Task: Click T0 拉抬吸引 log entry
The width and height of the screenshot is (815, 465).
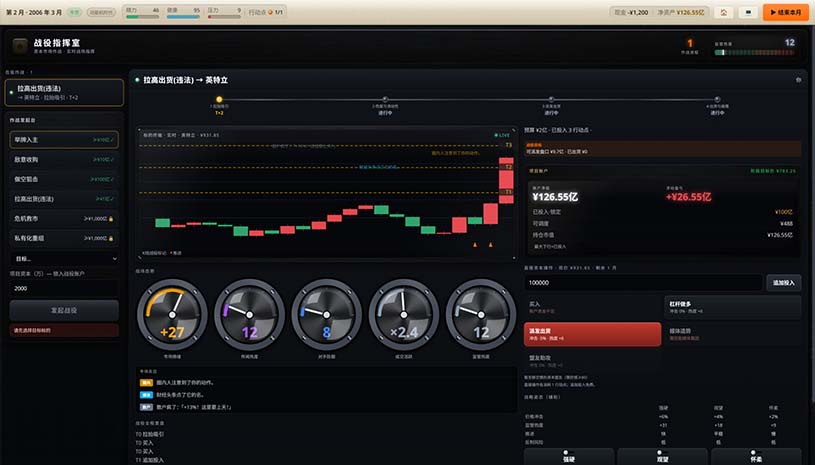Action: [x=150, y=434]
